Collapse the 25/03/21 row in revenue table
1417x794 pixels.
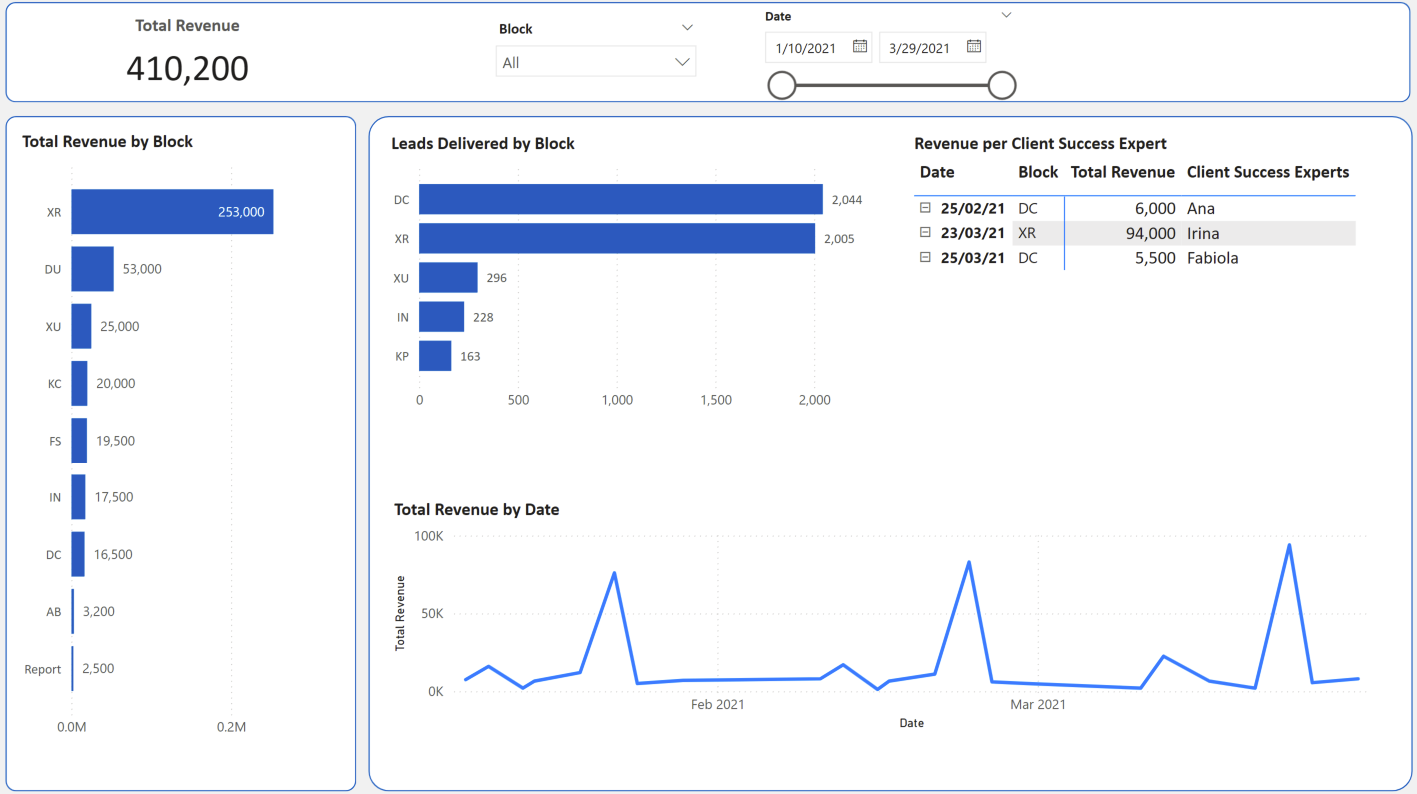(925, 257)
